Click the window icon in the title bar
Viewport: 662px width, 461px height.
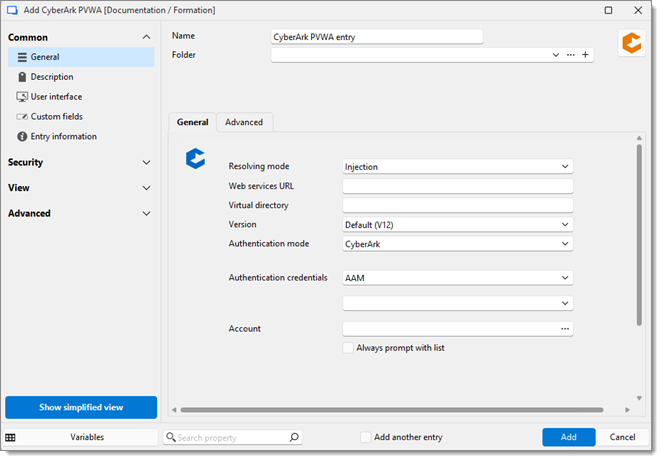pyautogui.click(x=12, y=10)
